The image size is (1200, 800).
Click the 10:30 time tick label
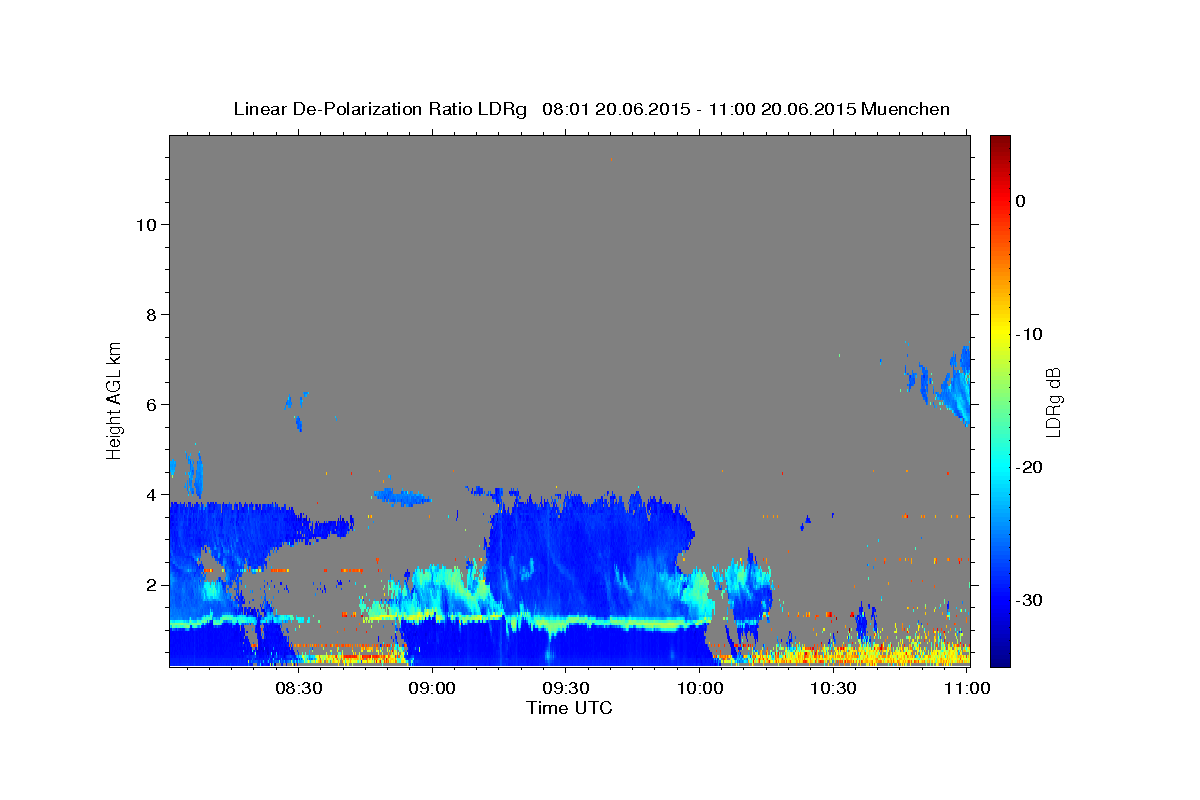pyautogui.click(x=832, y=688)
